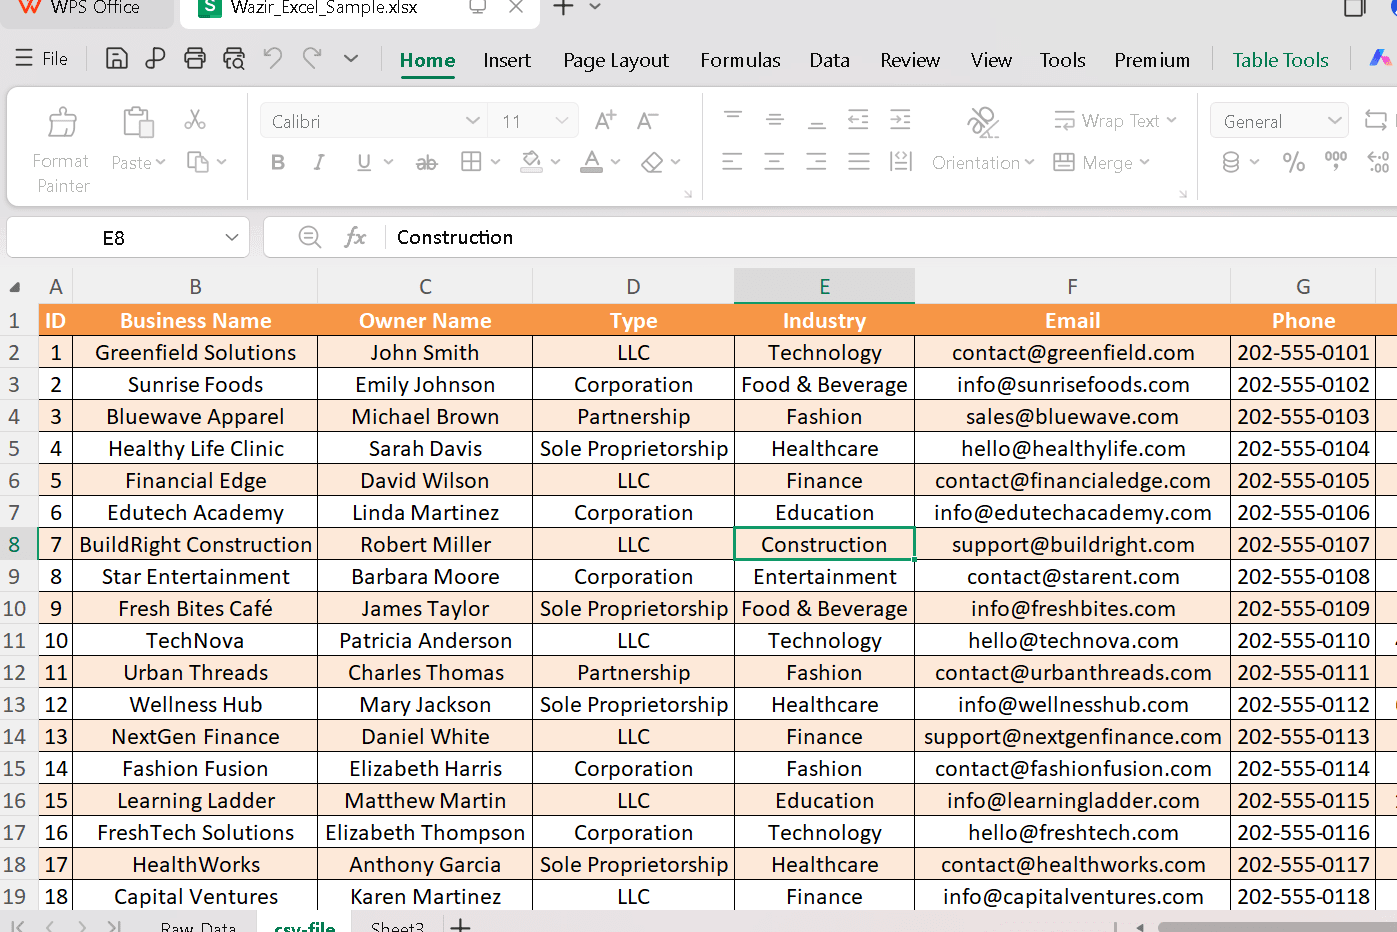Open the File menu
Screen dimensions: 1397x932
coord(42,59)
